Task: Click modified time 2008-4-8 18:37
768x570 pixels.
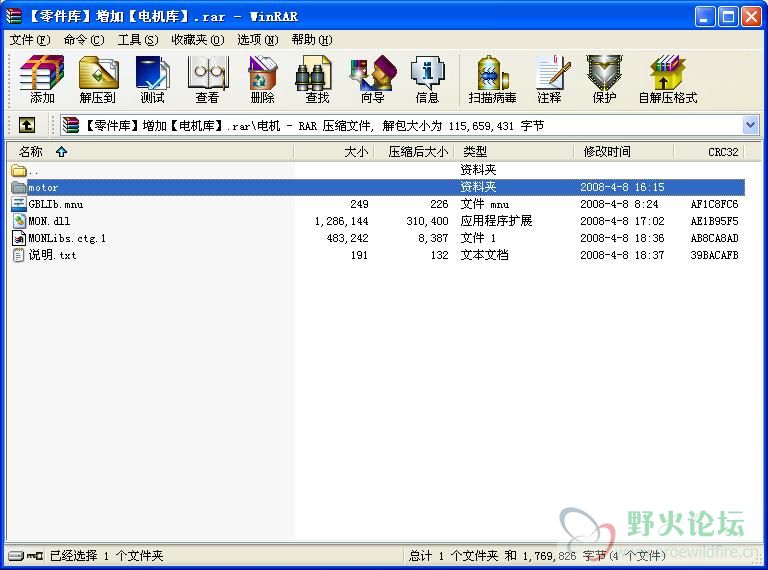Action: [622, 255]
